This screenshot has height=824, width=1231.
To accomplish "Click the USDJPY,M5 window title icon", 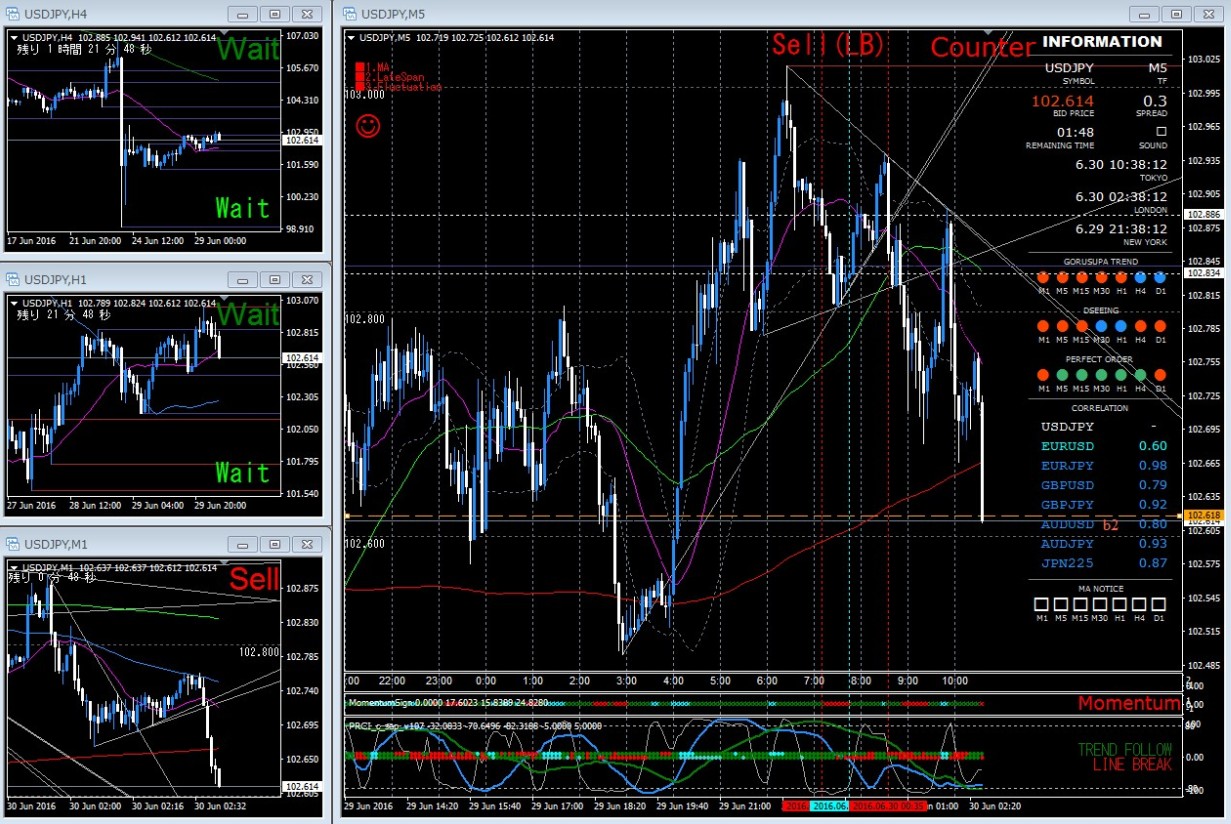I will click(350, 14).
